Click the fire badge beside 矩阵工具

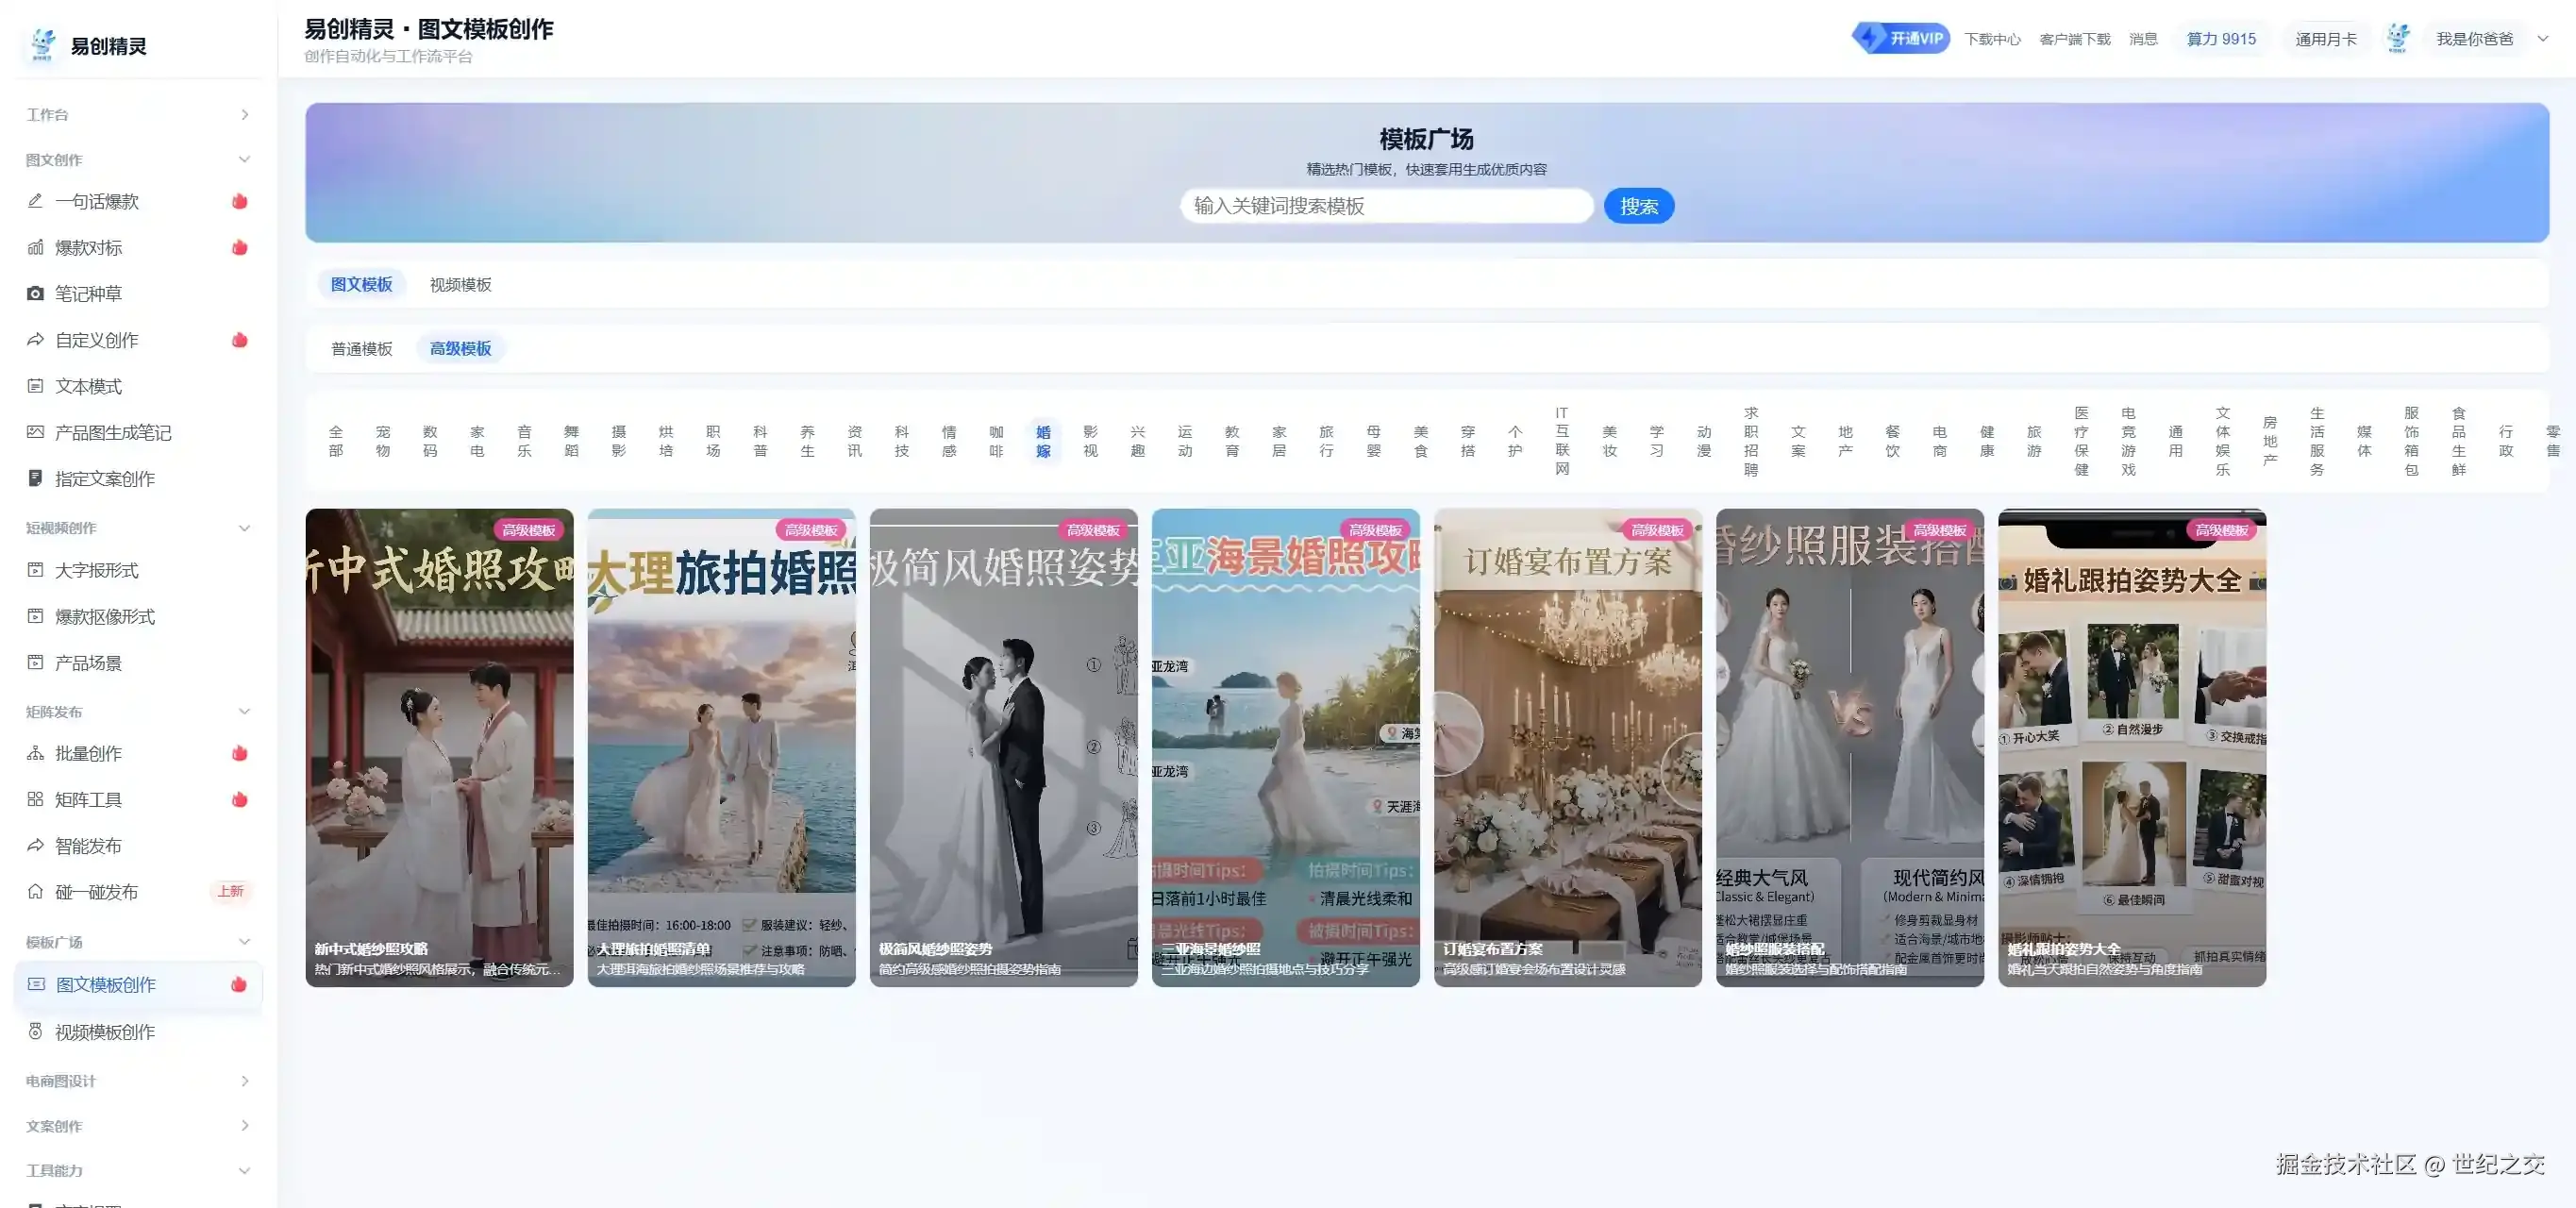(240, 799)
